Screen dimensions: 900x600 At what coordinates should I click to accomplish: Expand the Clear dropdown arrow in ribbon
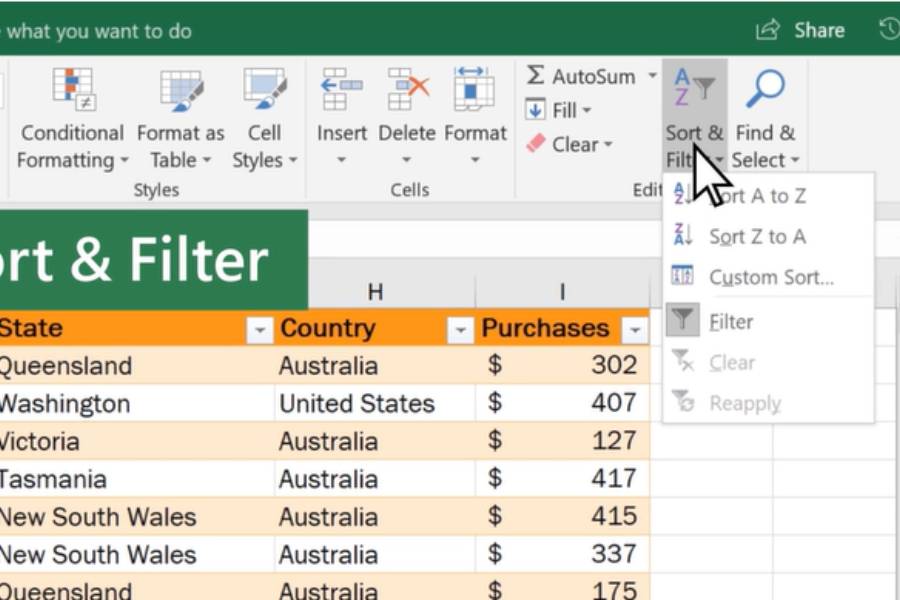[x=608, y=144]
